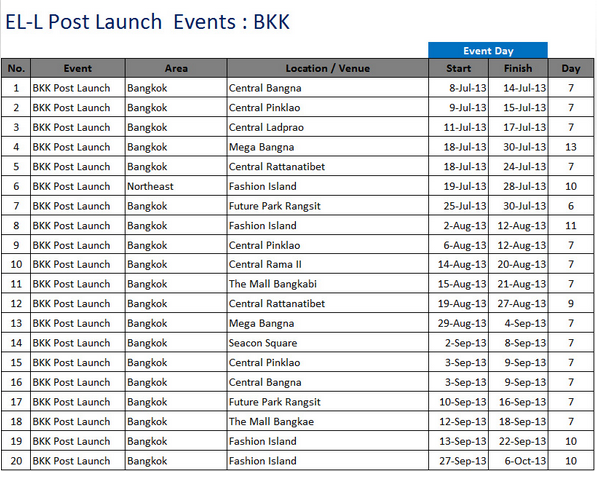
Task: Select finish date '8-Sep-13'
Action: 518,343
